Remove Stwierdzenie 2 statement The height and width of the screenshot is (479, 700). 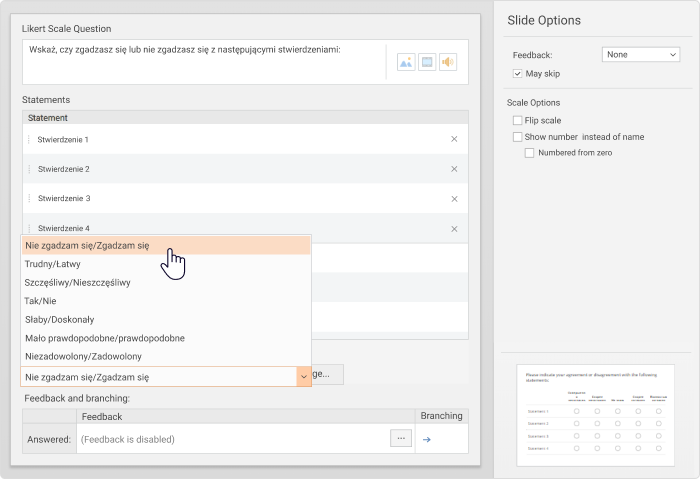[454, 169]
